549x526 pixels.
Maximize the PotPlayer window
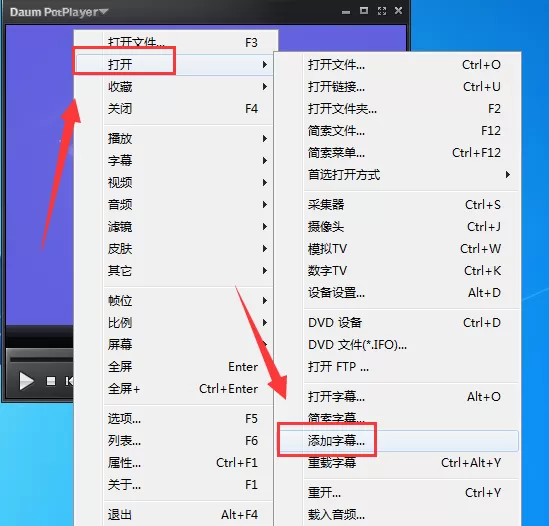click(x=364, y=11)
